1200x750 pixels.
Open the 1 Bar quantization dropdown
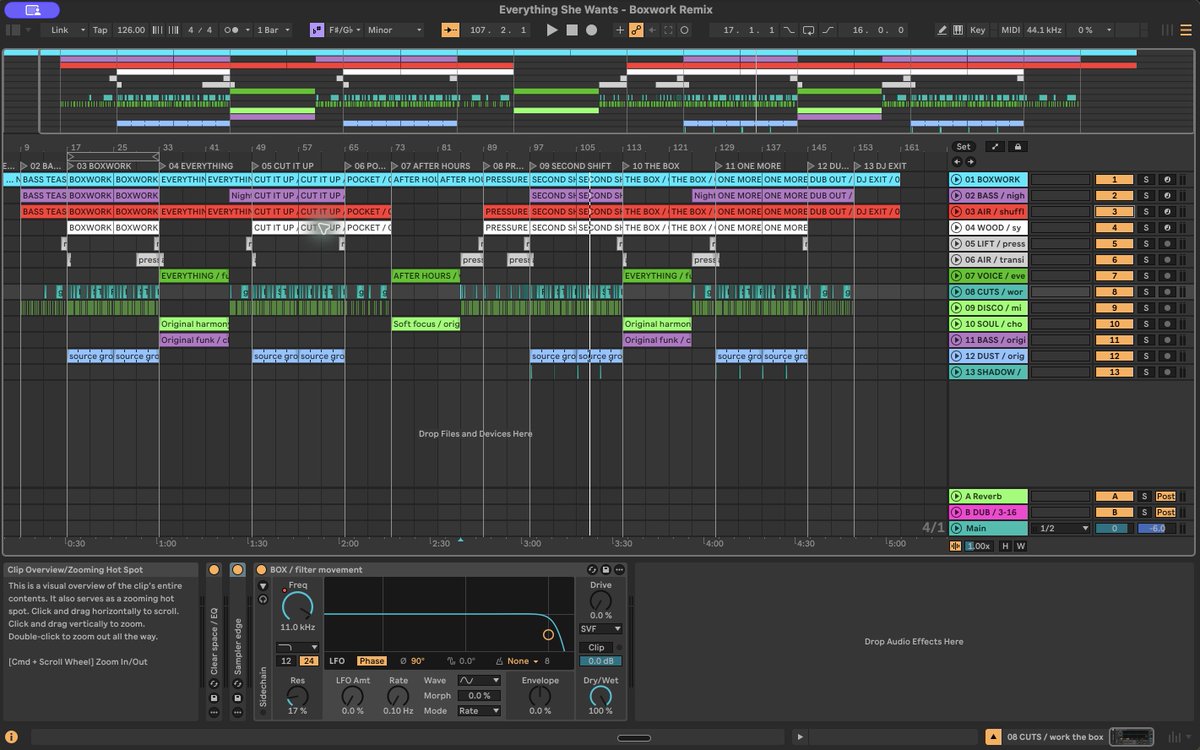point(273,30)
